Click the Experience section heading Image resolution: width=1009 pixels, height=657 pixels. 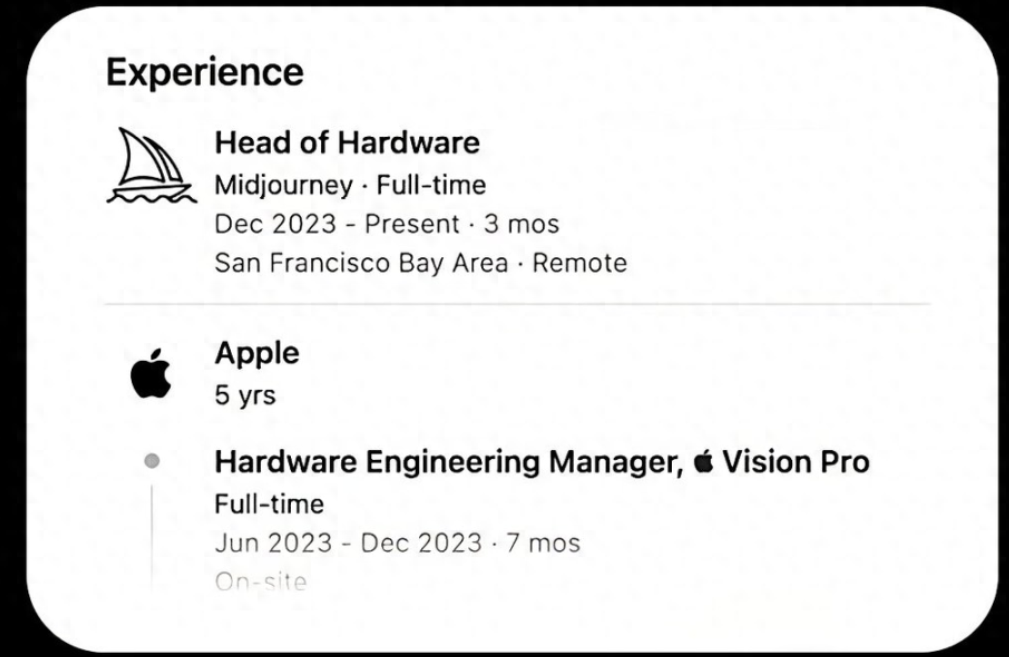tap(205, 72)
